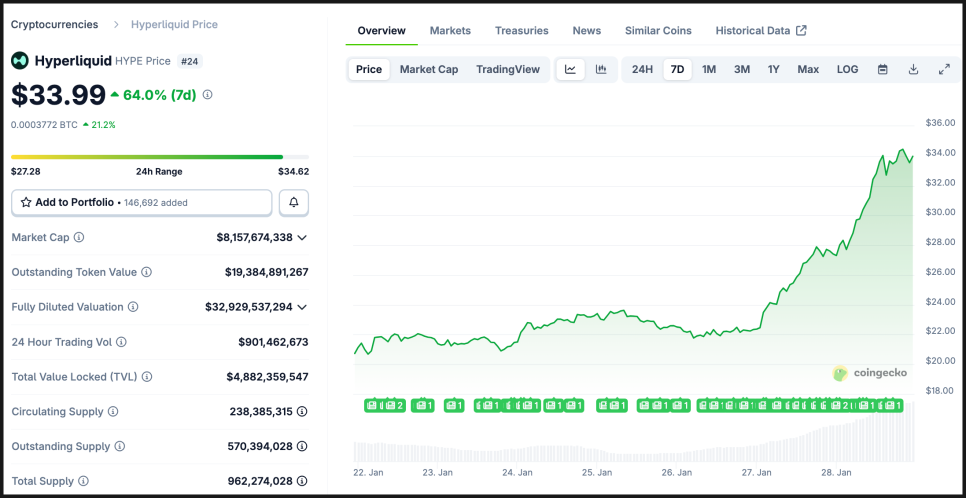Screen dimensions: 966x498
Task: Switch to candlestick chart icon
Action: [601, 70]
